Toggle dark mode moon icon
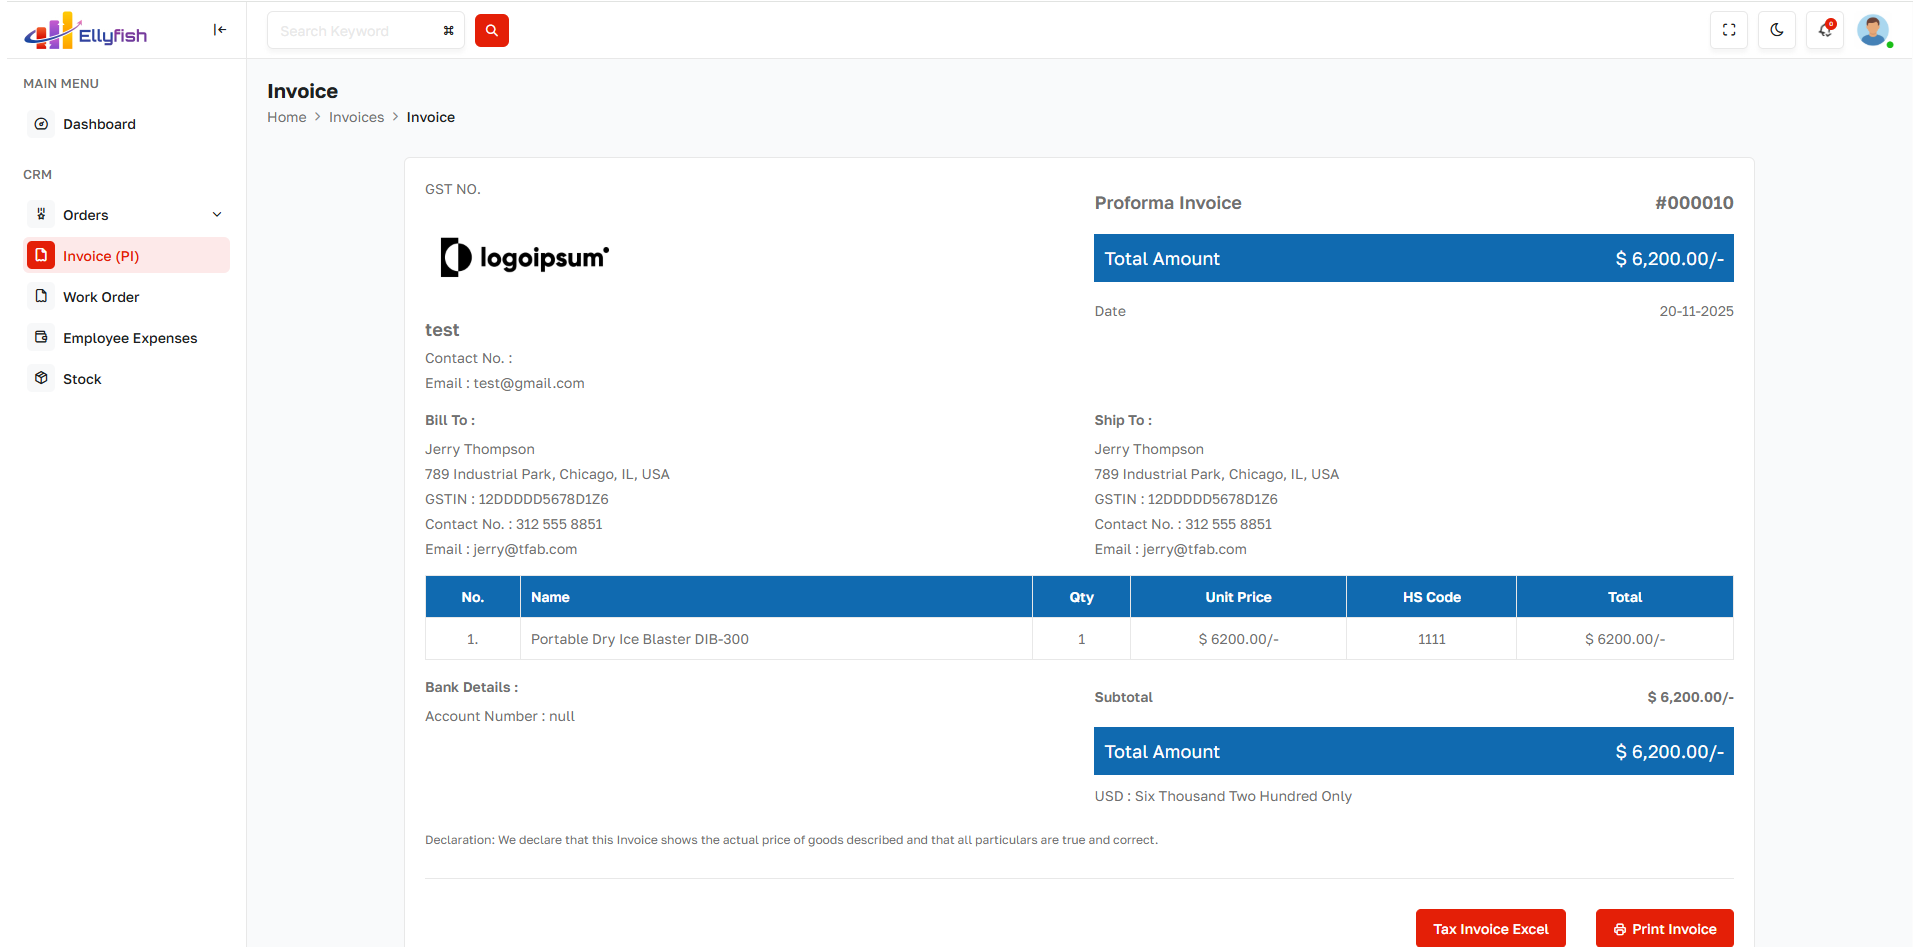Image resolution: width=1920 pixels, height=948 pixels. (1776, 31)
